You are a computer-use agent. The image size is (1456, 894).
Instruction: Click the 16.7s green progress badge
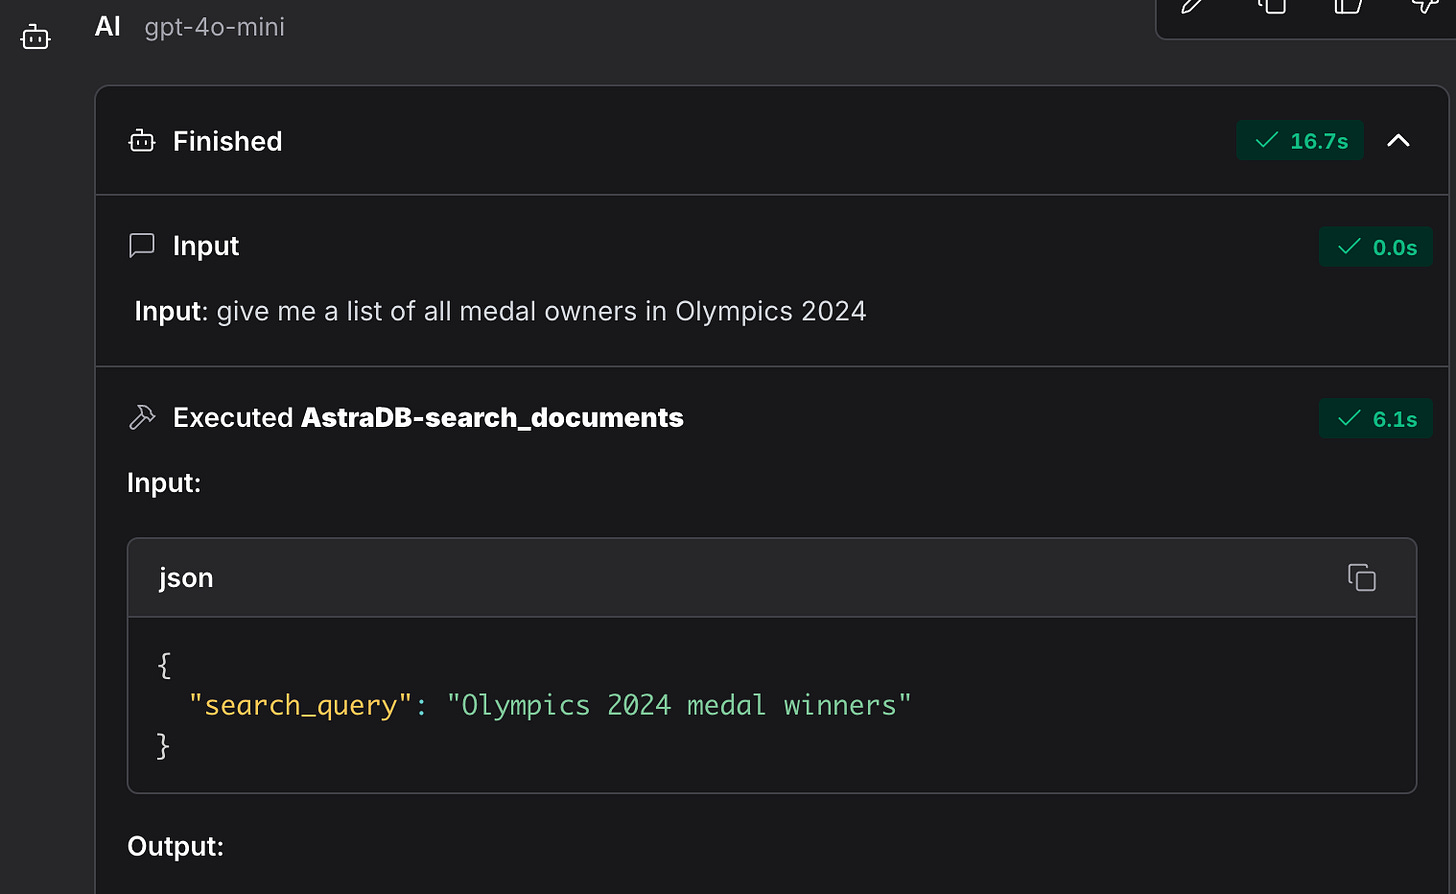point(1300,141)
